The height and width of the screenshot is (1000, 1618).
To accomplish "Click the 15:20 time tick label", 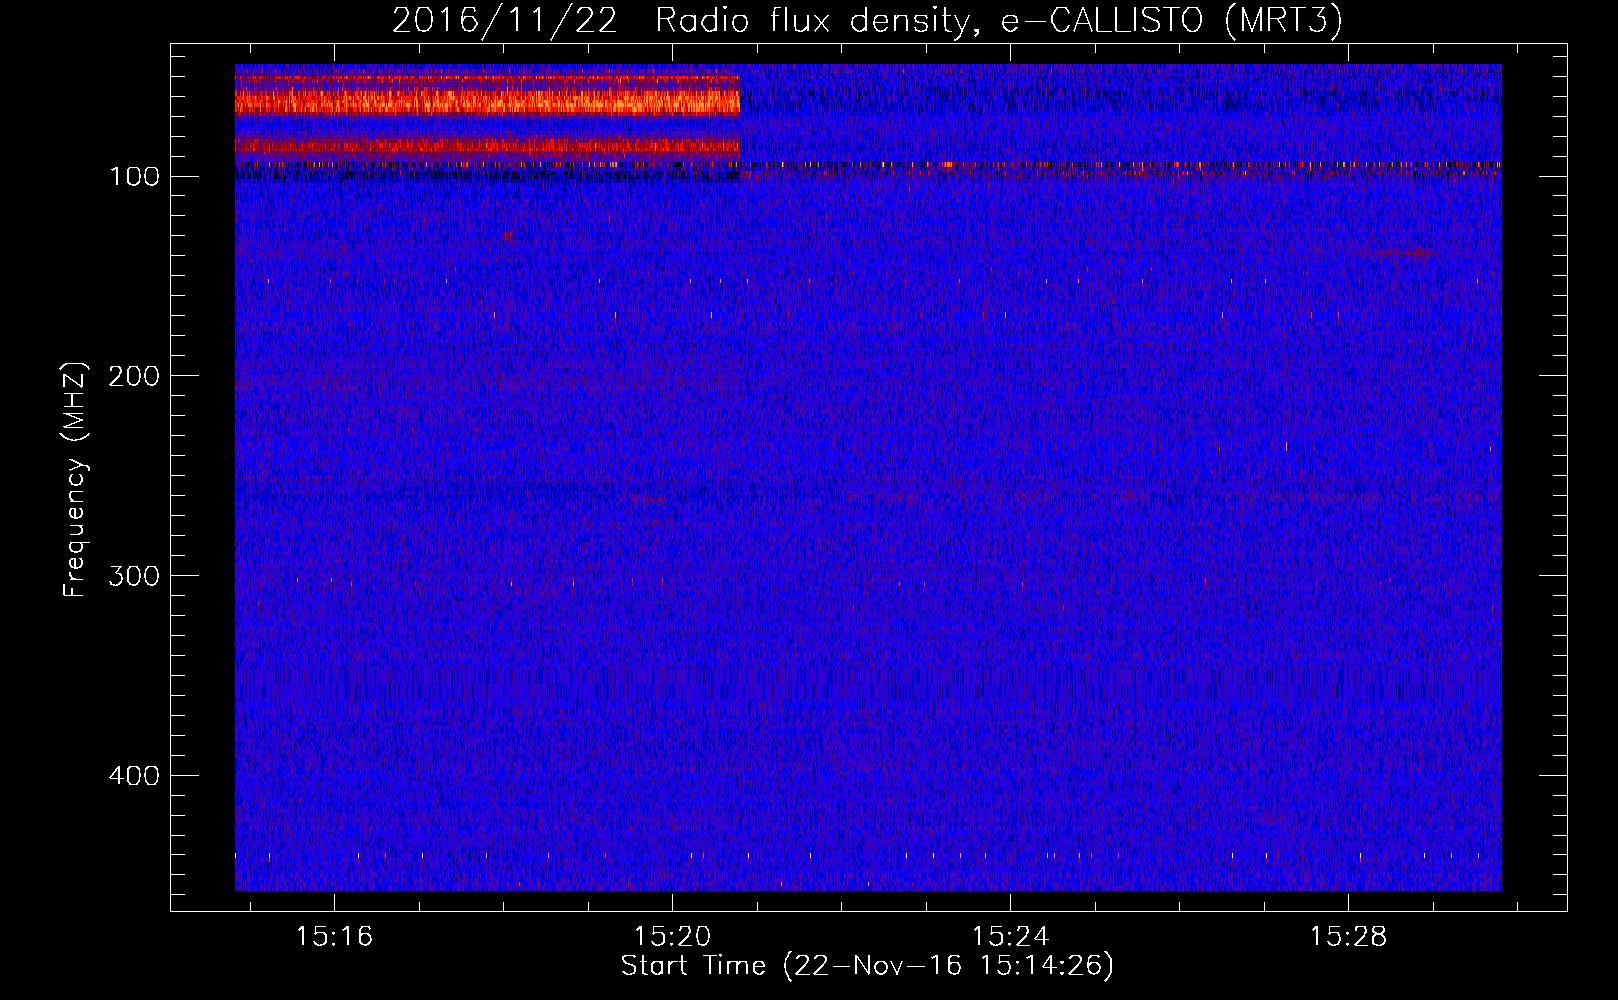I will 673,936.
